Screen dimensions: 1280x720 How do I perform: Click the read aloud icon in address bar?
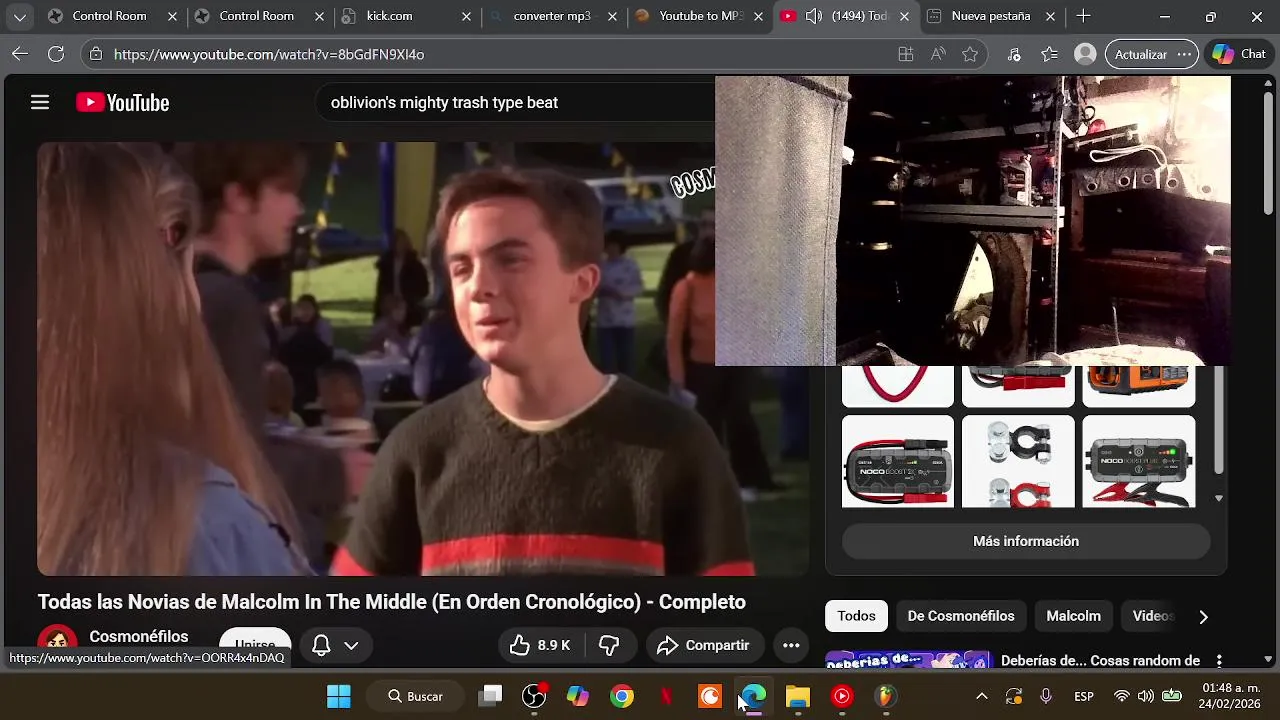938,54
